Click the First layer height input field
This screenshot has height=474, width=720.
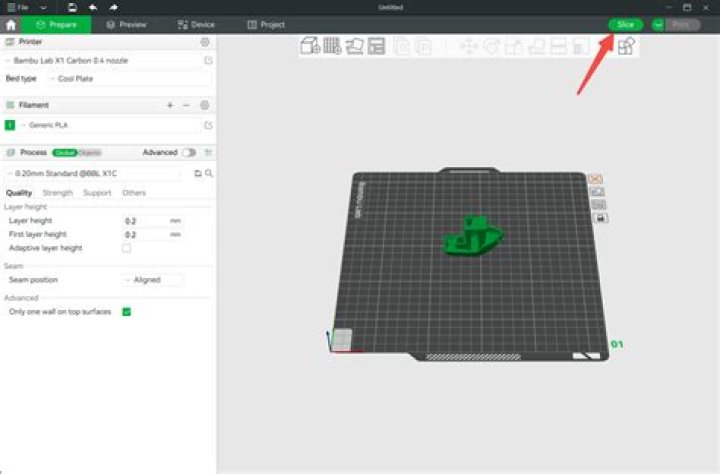pos(145,235)
